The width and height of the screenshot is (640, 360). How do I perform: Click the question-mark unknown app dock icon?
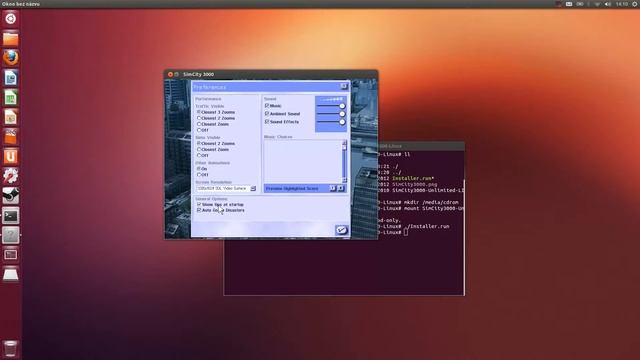point(11,235)
